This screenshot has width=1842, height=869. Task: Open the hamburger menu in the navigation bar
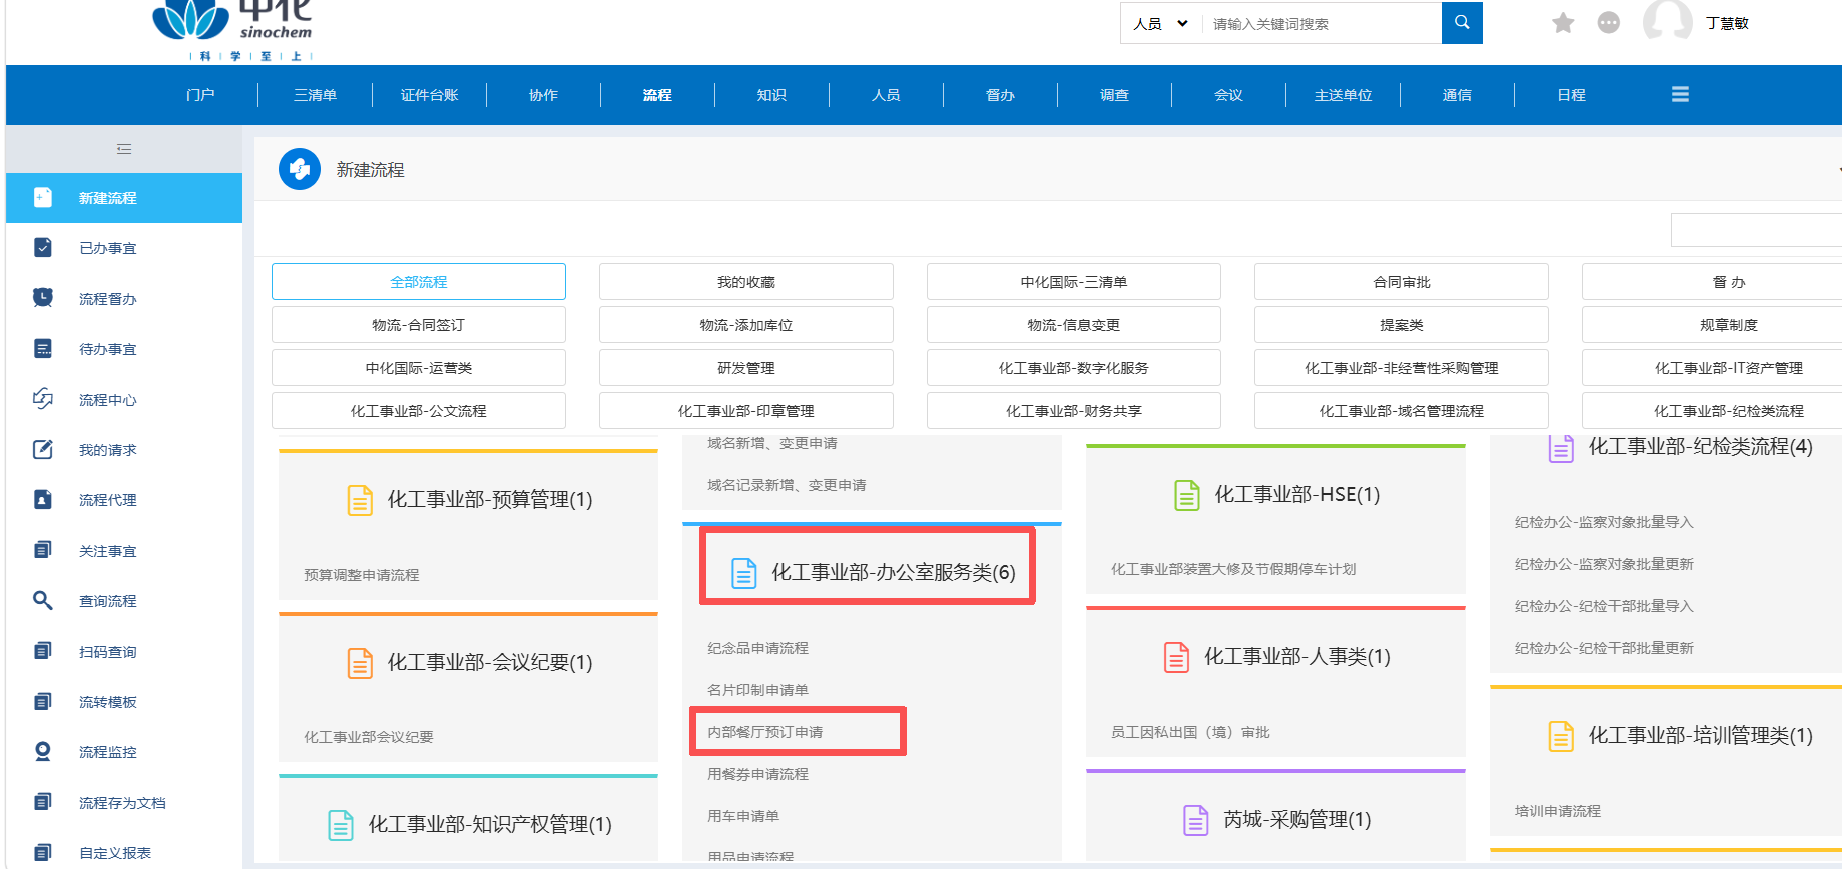coord(1680,94)
